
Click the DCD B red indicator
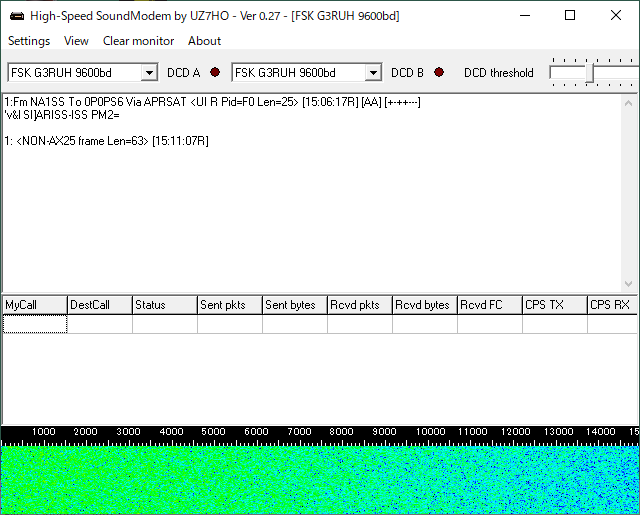[439, 72]
